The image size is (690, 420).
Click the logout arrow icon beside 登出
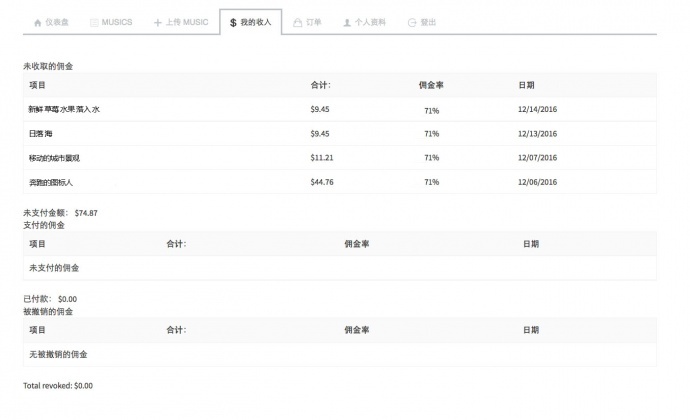coord(412,21)
